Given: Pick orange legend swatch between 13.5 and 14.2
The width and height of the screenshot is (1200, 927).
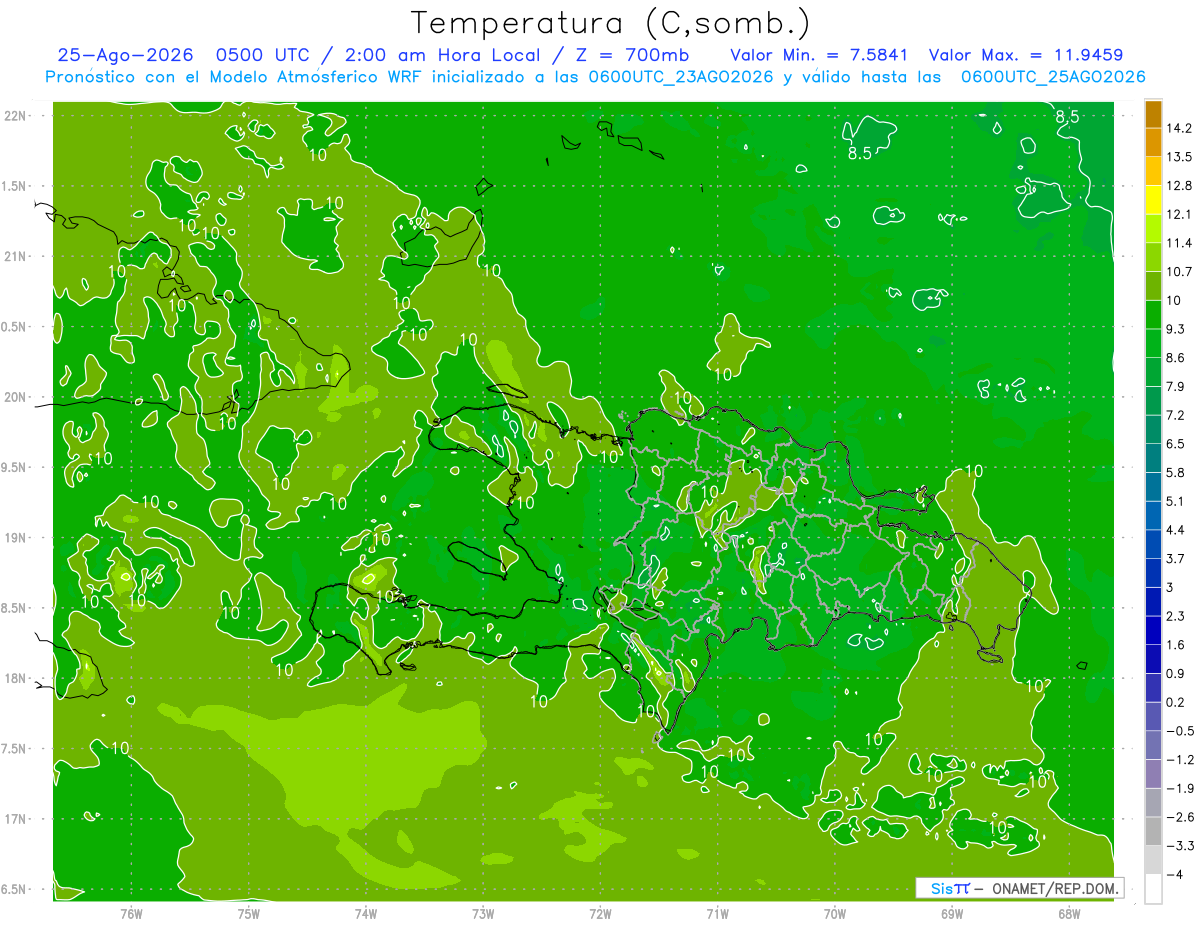Looking at the screenshot, I should 1153,143.
